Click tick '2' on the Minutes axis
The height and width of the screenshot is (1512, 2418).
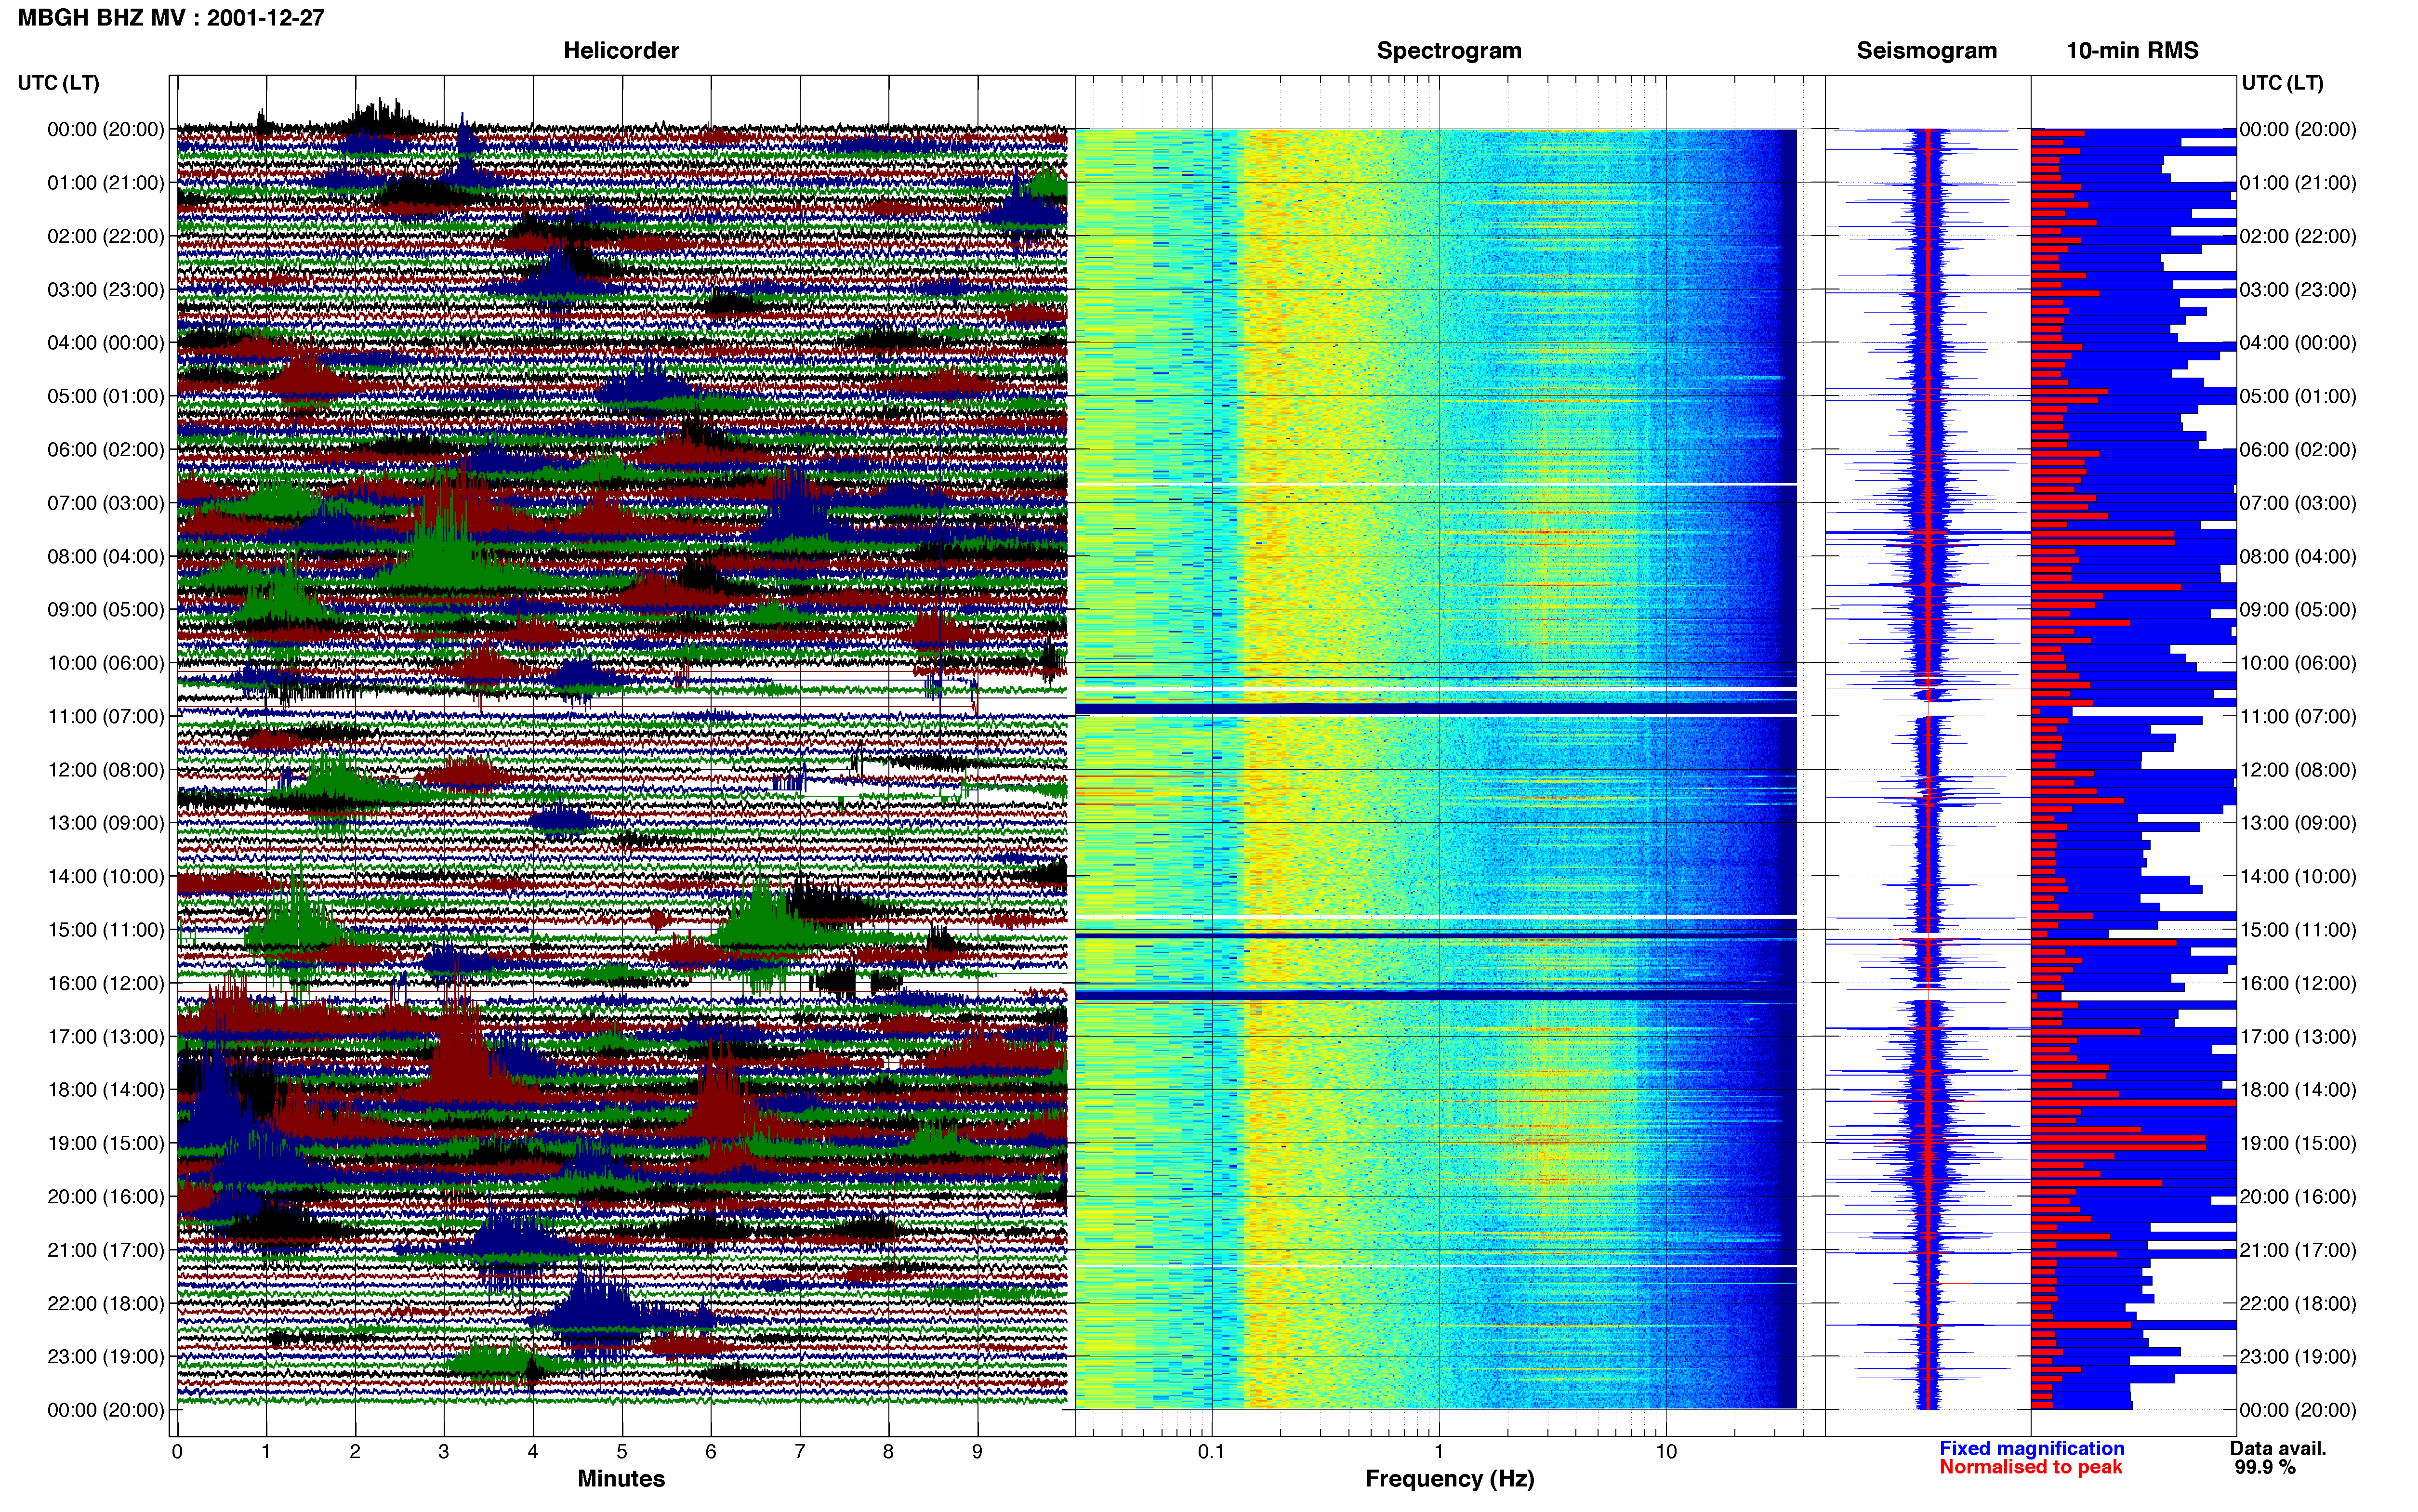coord(355,1452)
